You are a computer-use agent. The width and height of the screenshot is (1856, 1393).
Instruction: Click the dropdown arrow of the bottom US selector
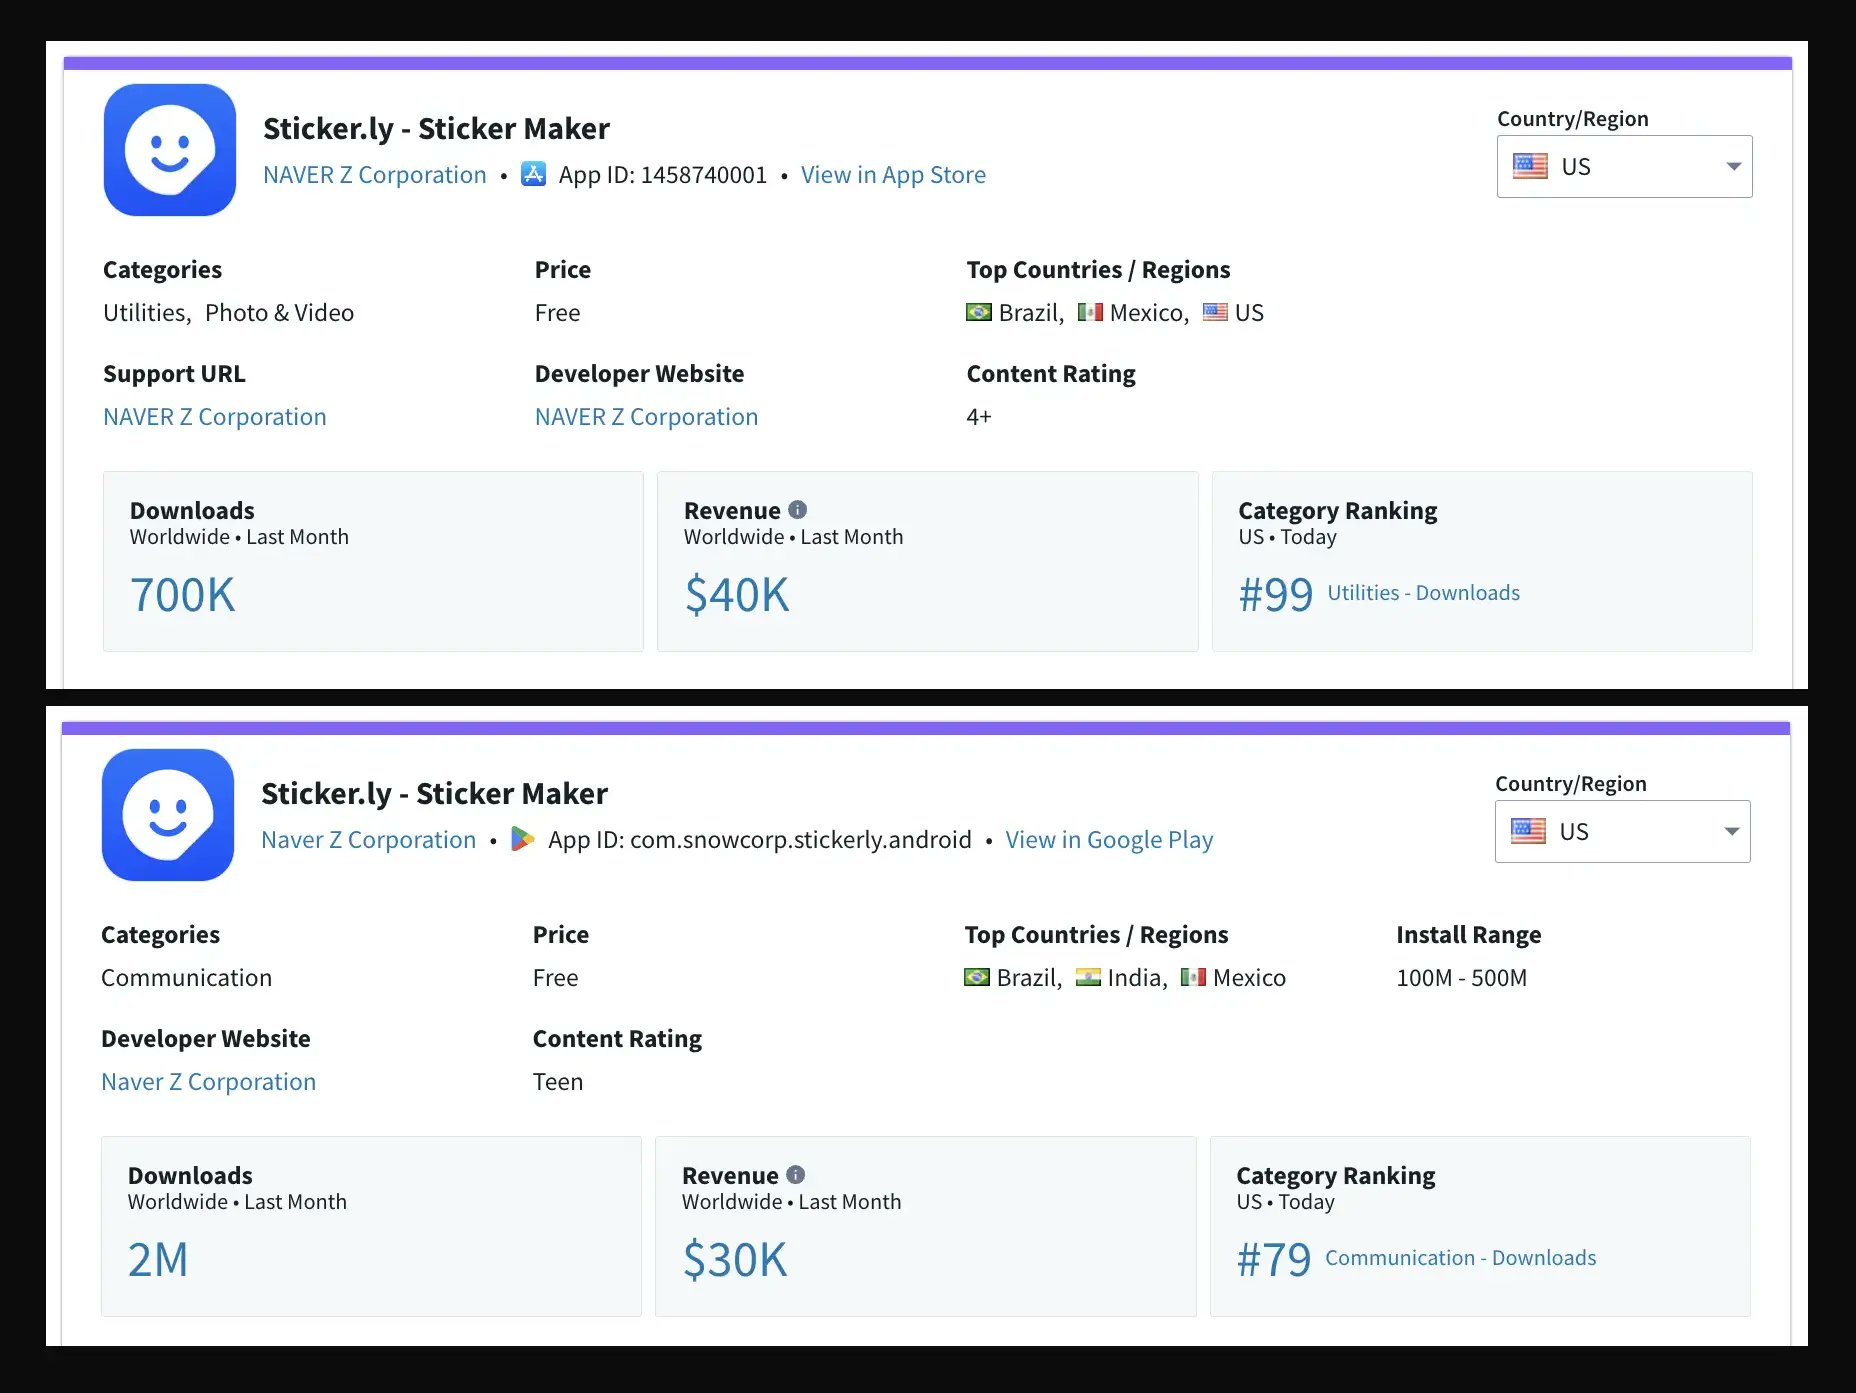point(1732,832)
